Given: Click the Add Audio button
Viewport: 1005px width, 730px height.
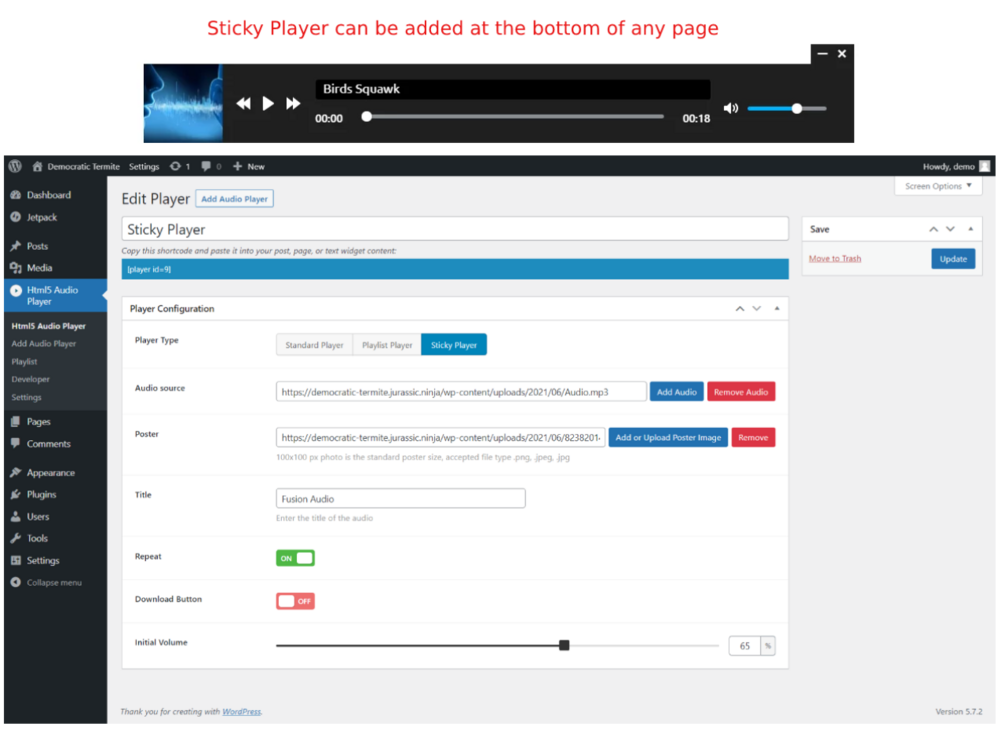Looking at the screenshot, I should [676, 392].
